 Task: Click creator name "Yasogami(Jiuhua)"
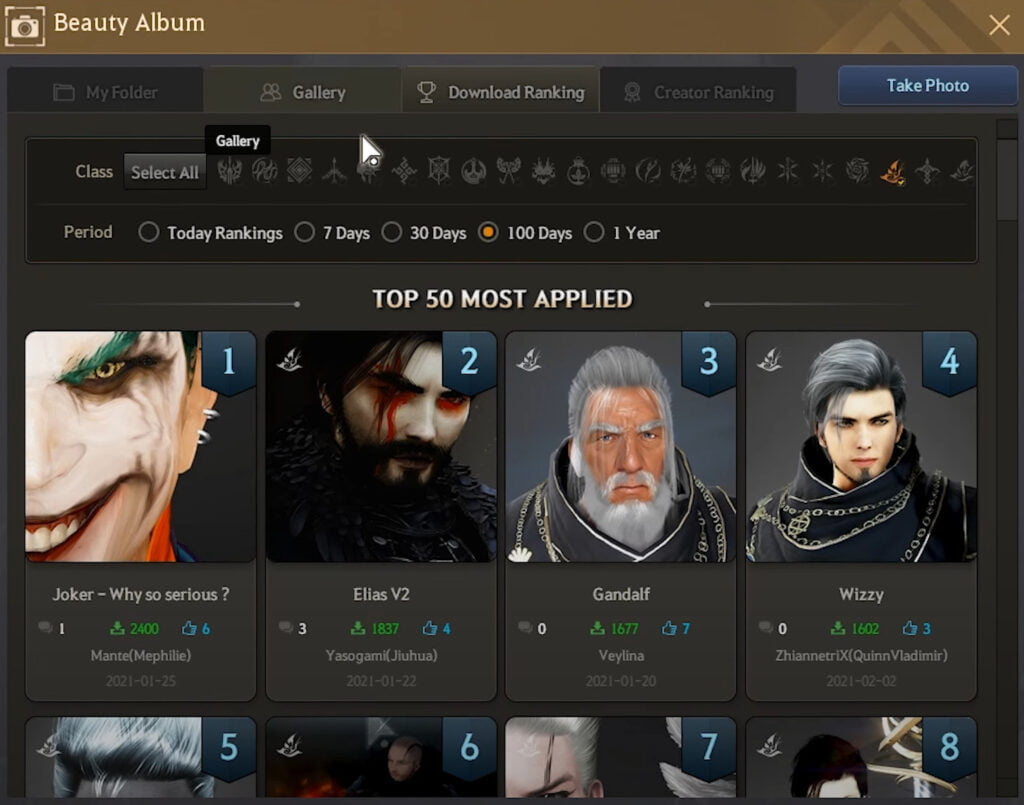381,655
